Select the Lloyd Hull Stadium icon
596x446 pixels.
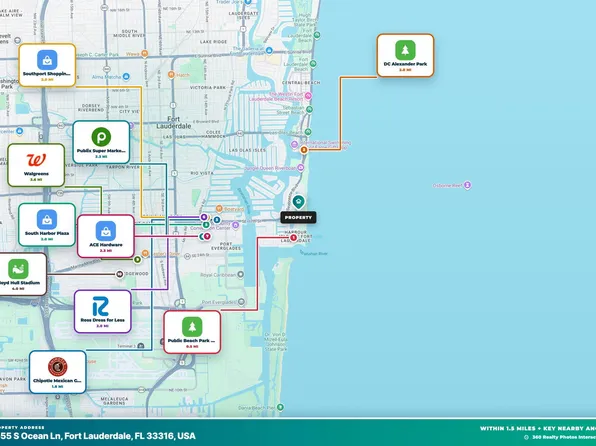click(x=18, y=269)
